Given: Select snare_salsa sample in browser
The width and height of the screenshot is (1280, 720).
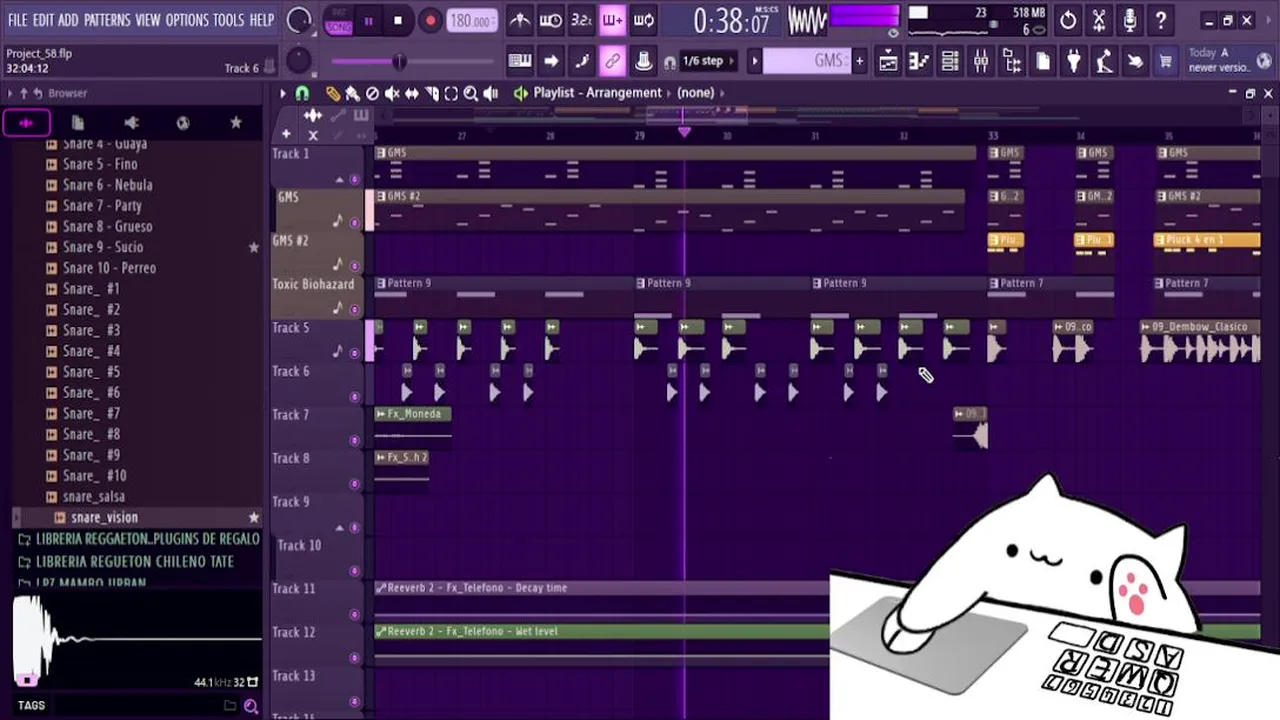Looking at the screenshot, I should point(93,497).
